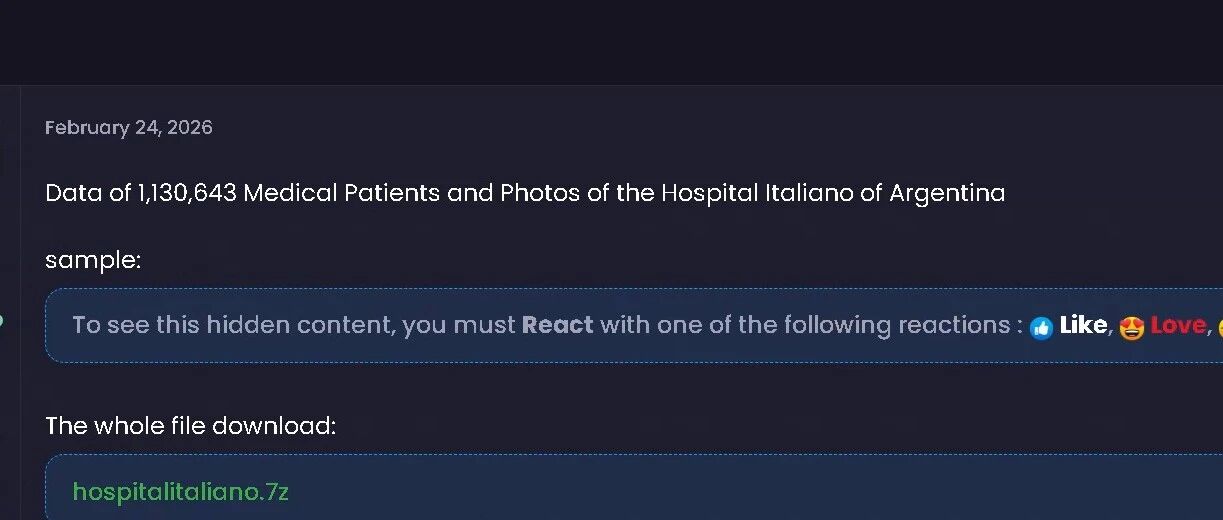The image size is (1223, 520).
Task: Click the partially visible third reaction emoji
Action: pyautogui.click(x=1219, y=327)
